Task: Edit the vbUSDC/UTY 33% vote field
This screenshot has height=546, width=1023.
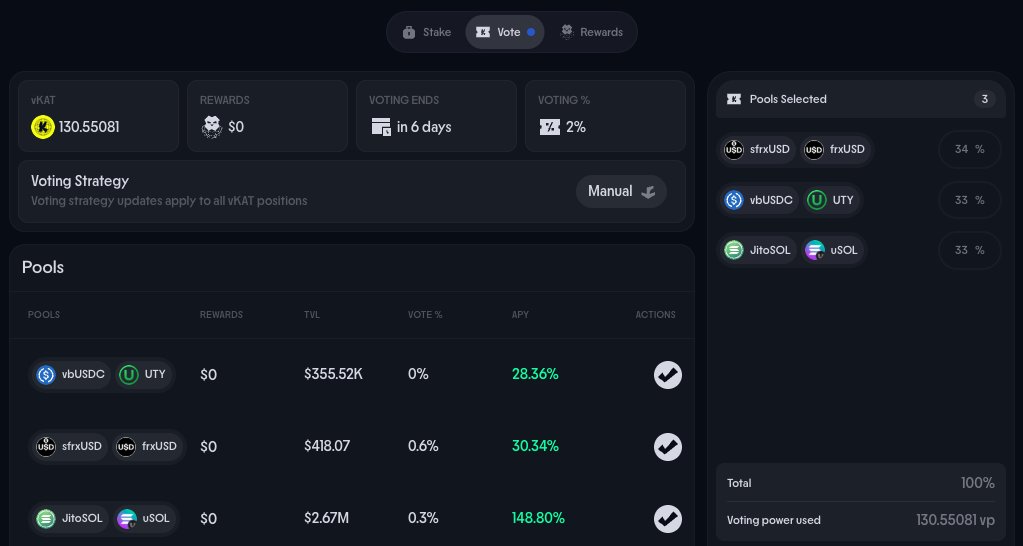Action: point(968,200)
